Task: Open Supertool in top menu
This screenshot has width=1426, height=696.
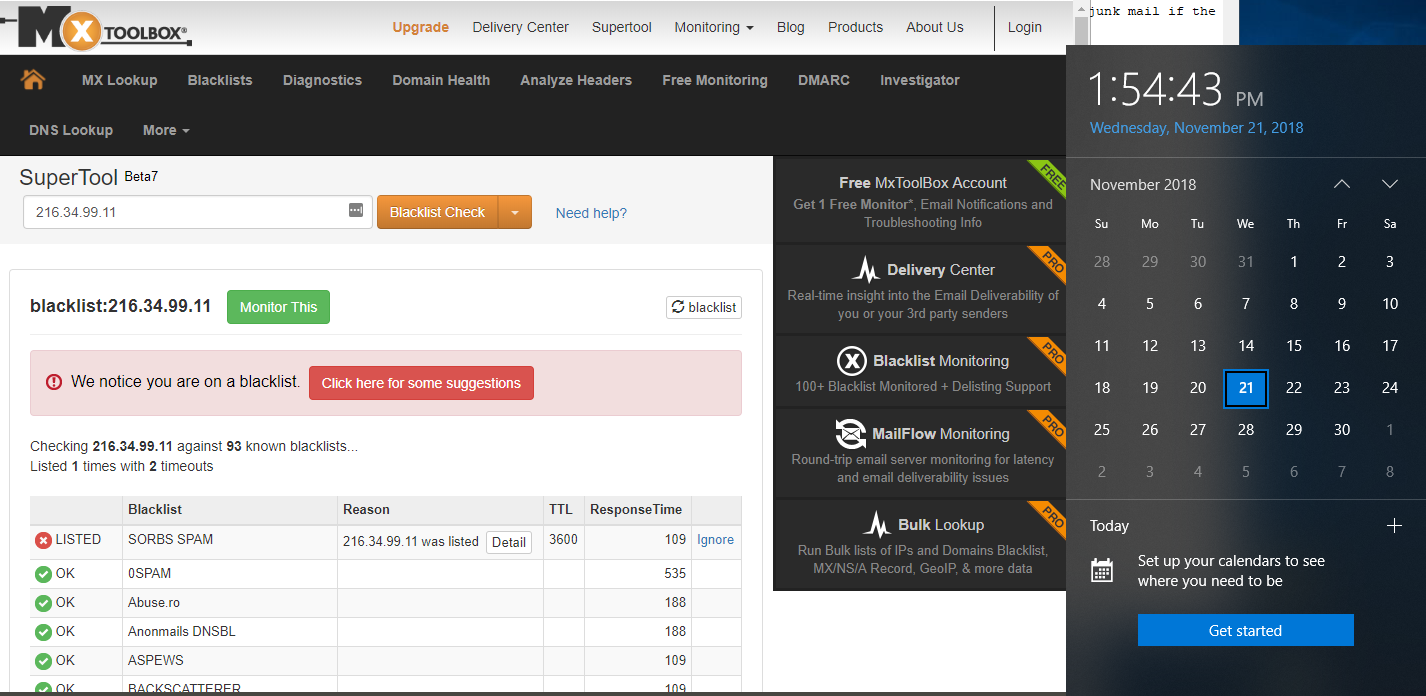Action: [x=622, y=27]
